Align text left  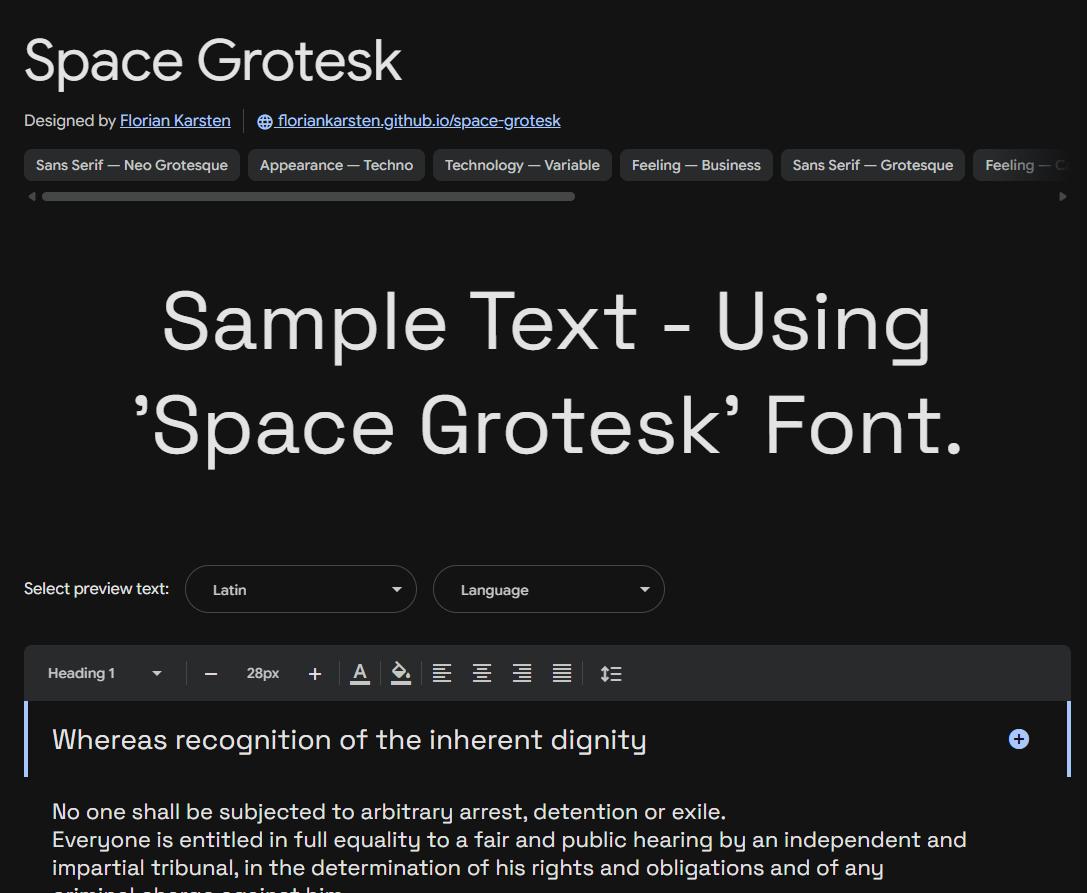(442, 673)
